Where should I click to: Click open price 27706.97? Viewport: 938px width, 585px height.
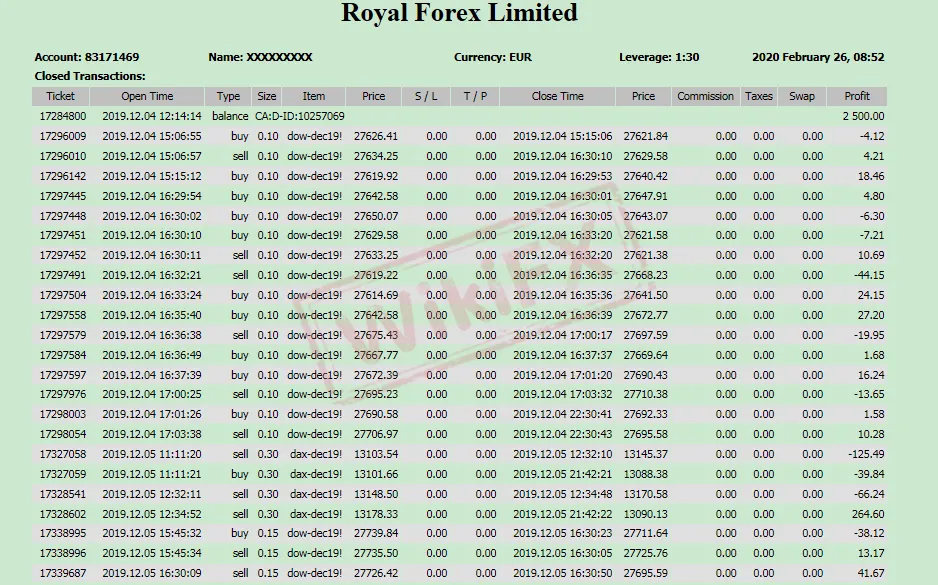tap(376, 434)
